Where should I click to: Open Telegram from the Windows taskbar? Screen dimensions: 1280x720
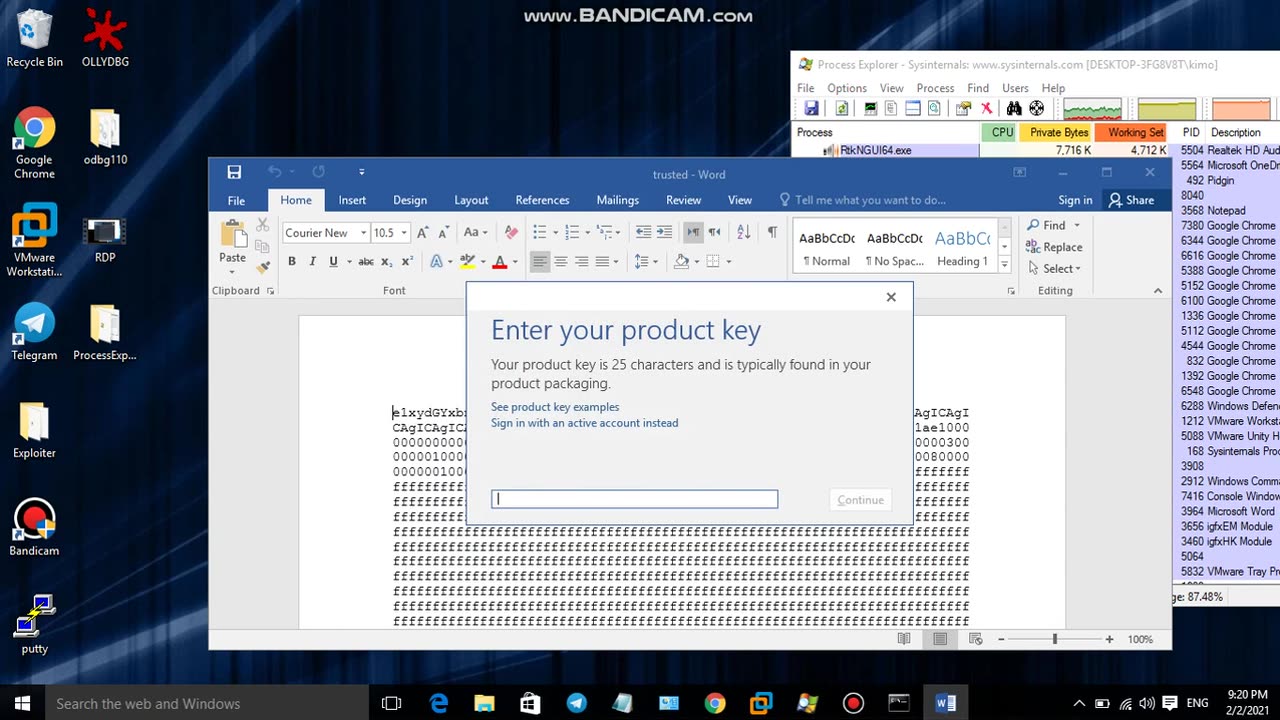(x=577, y=703)
